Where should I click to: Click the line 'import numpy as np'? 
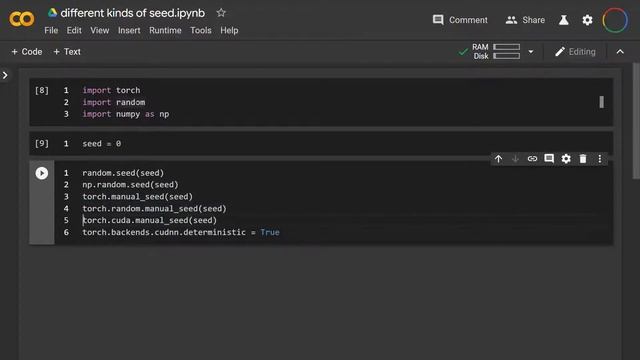pos(126,114)
